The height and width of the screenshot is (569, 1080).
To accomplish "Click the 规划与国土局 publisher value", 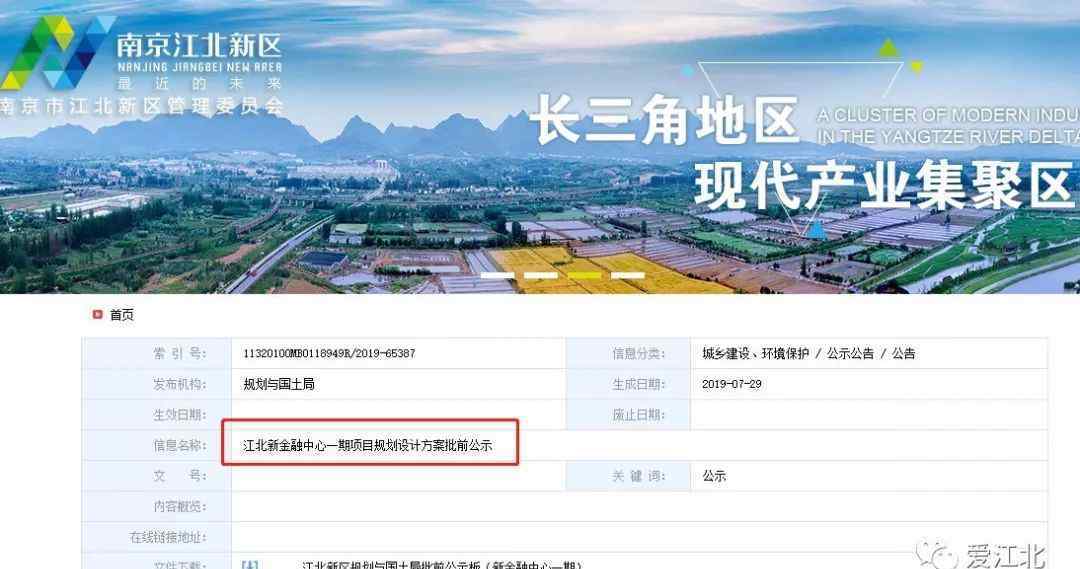I will tap(279, 384).
